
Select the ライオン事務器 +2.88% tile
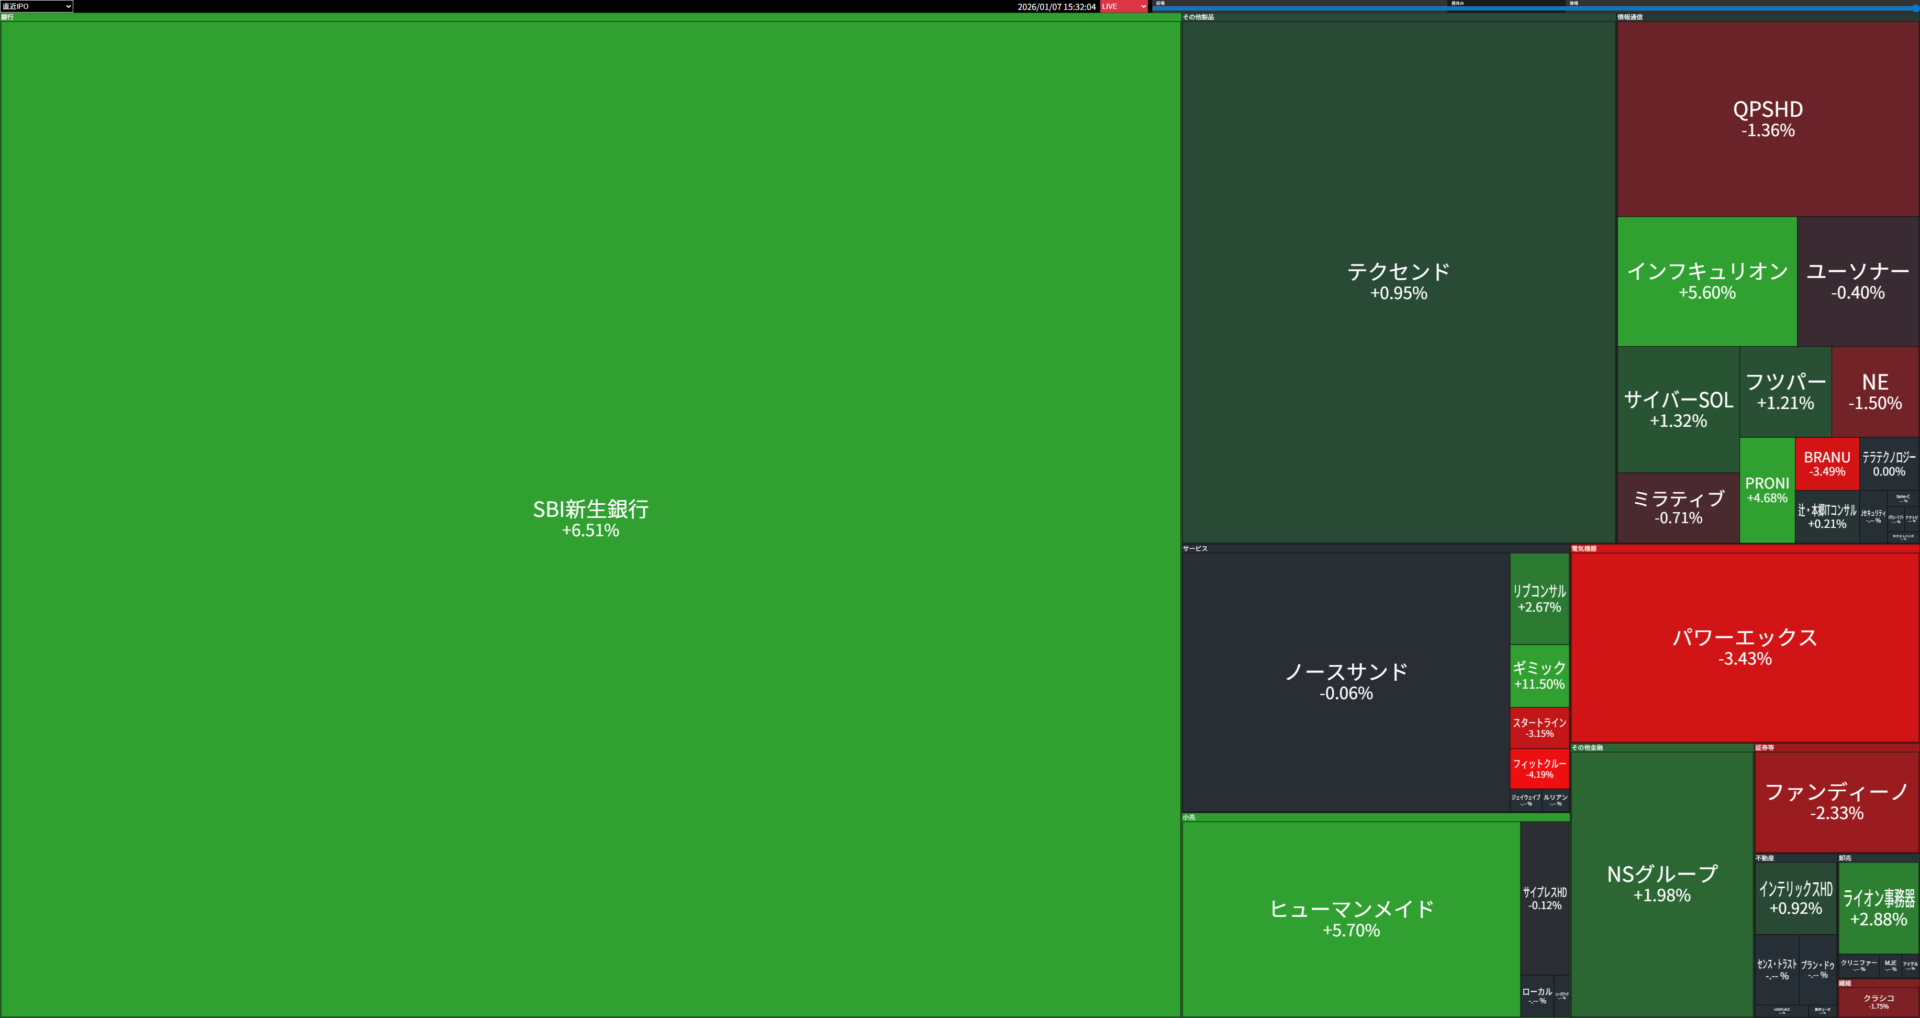pos(1878,908)
